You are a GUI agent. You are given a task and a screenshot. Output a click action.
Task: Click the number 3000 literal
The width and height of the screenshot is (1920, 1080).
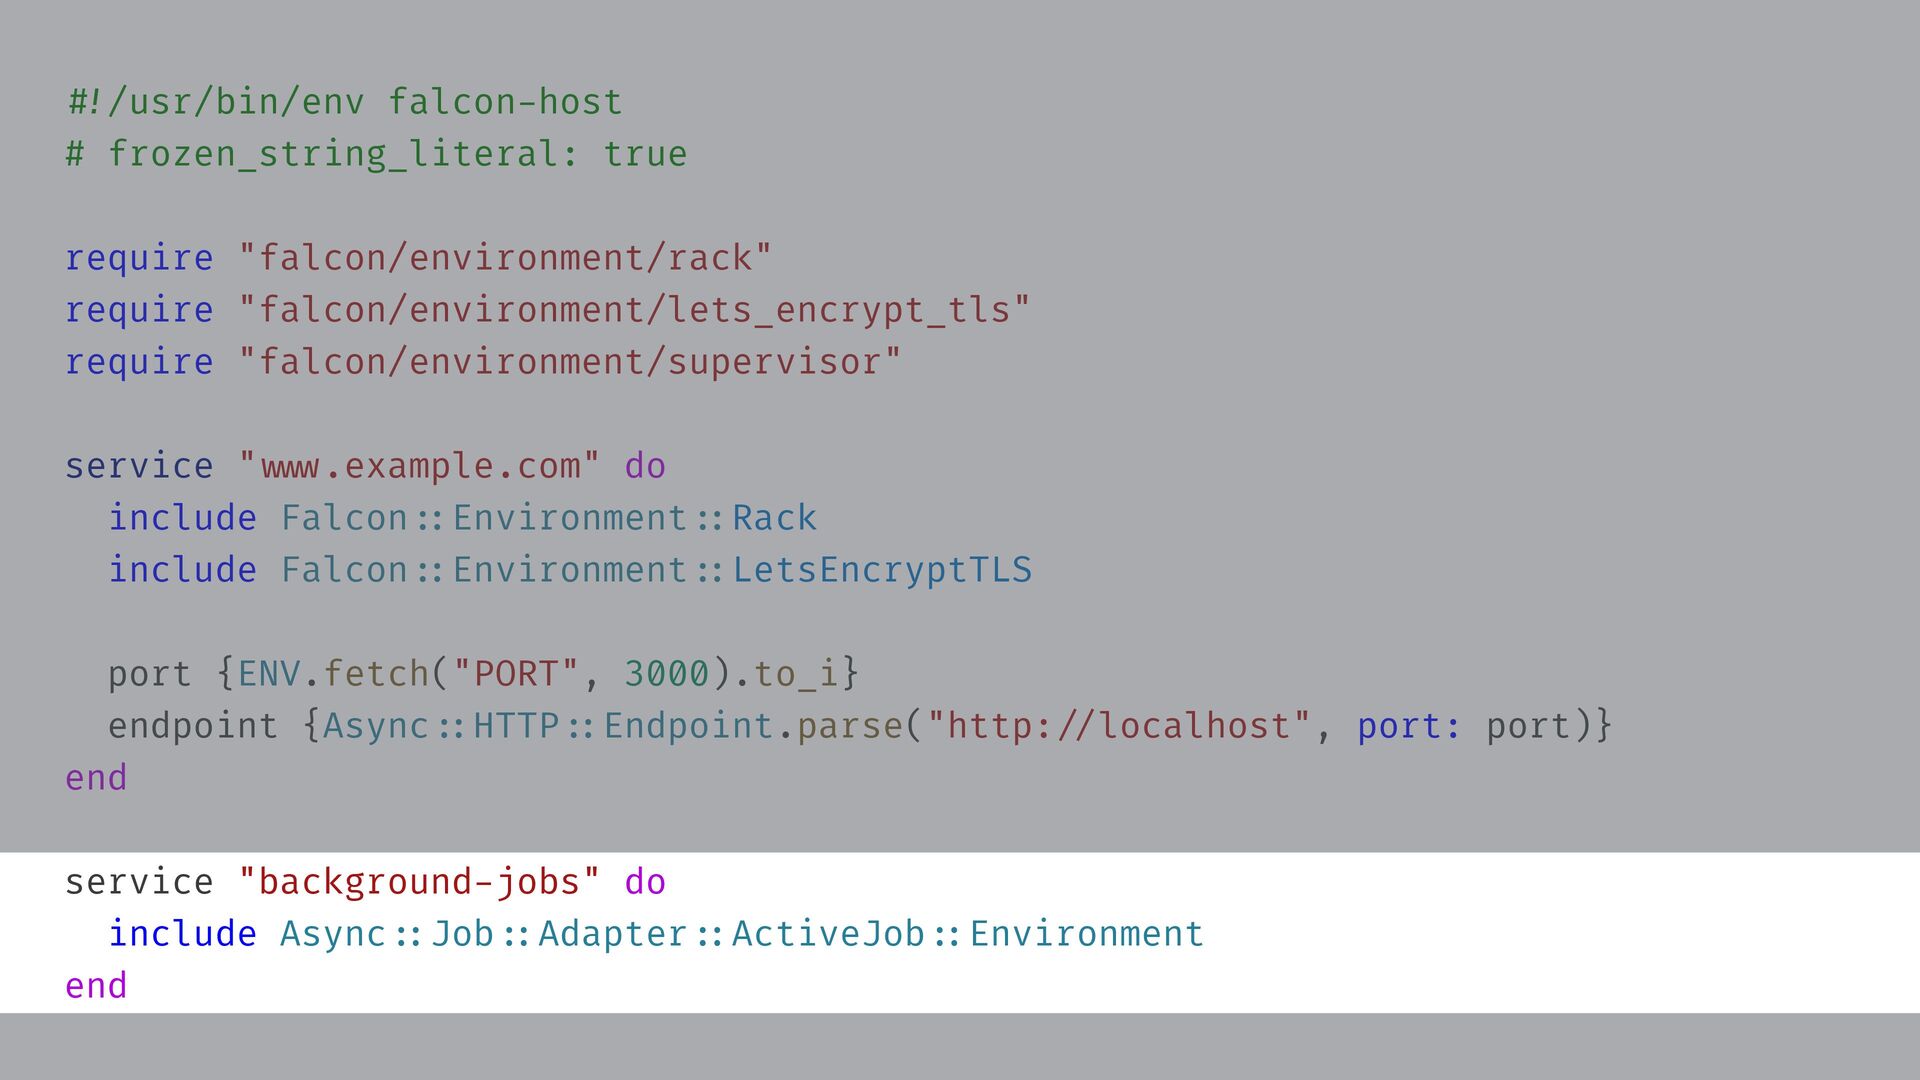666,674
